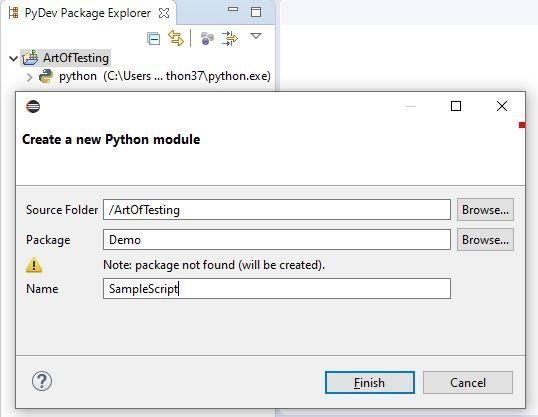Maximize the PyDev Package Explorer panel
Screen dimensions: 538x417
pos(256,12)
